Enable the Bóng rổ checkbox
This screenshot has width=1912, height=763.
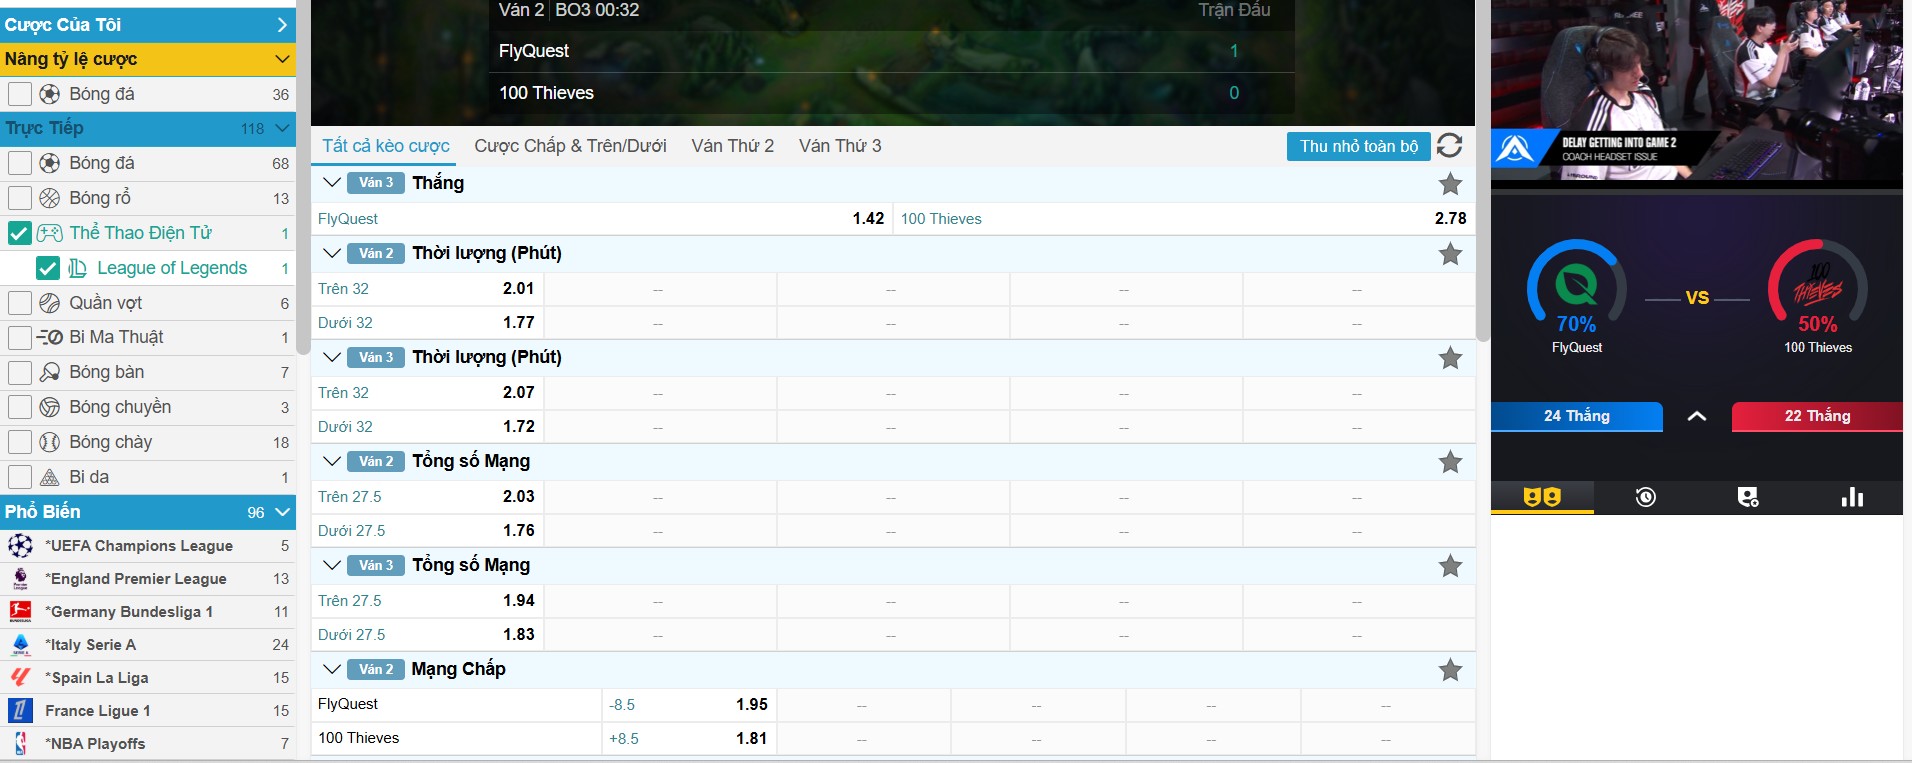(x=20, y=198)
